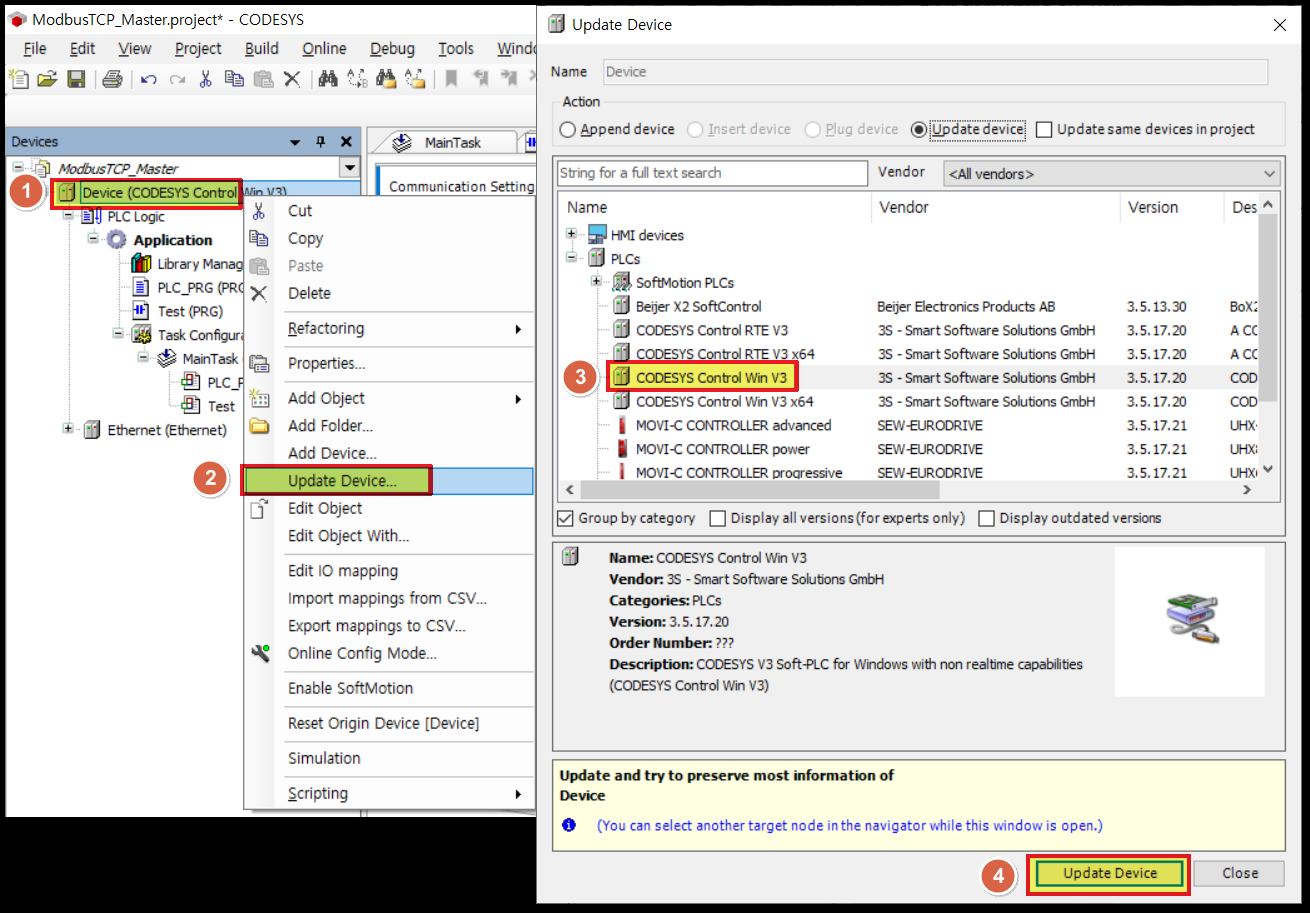This screenshot has width=1310, height=913.
Task: Check Display outdated versions checkbox
Action: pyautogui.click(x=987, y=518)
